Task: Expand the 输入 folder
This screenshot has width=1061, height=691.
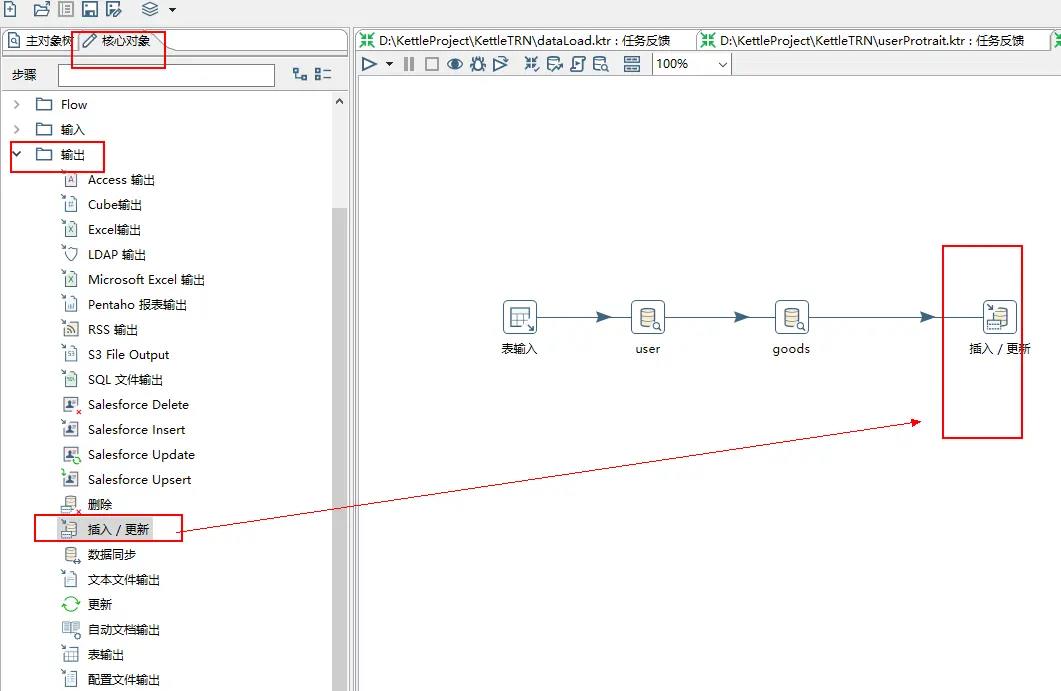Action: [16, 129]
